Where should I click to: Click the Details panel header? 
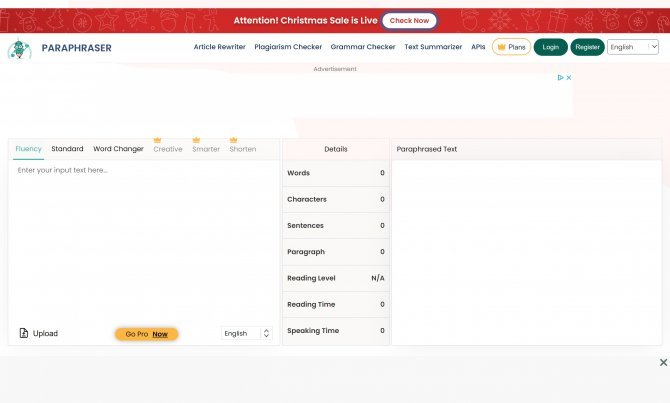[336, 149]
